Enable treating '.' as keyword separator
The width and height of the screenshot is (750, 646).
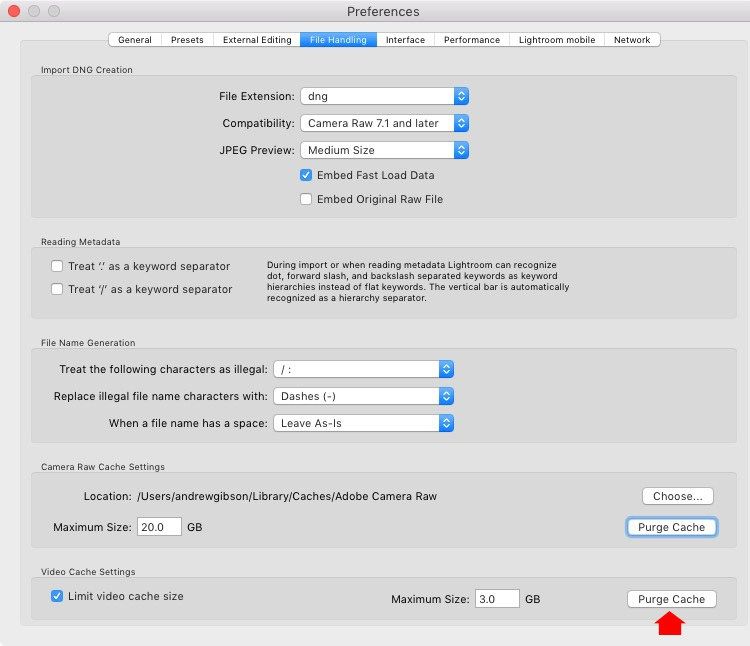[57, 266]
